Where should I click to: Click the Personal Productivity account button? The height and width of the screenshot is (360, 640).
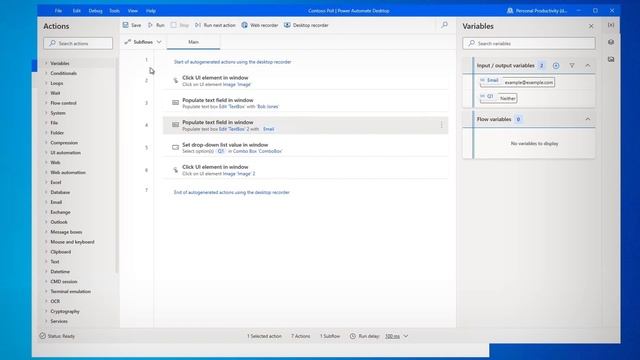click(x=537, y=11)
